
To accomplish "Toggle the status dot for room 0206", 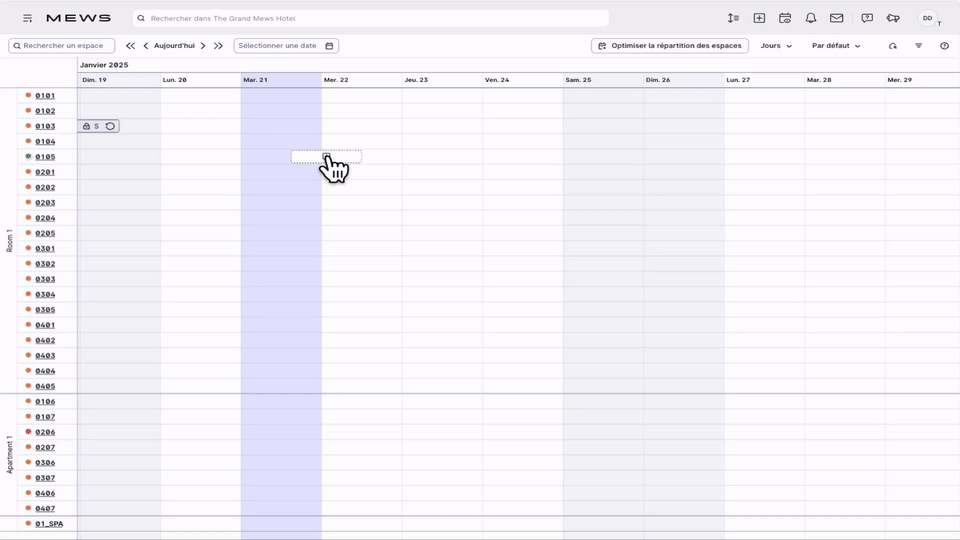I will coord(28,432).
